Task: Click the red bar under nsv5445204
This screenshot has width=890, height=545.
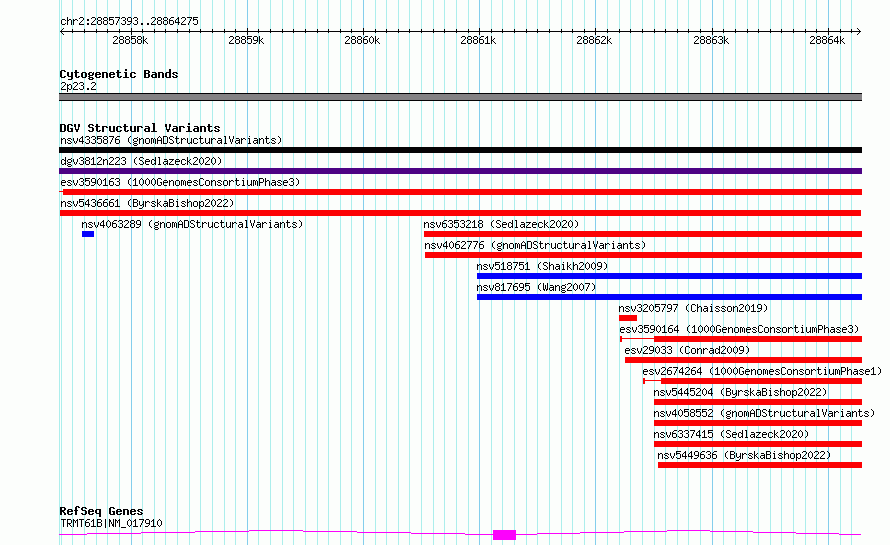Action: [x=758, y=402]
